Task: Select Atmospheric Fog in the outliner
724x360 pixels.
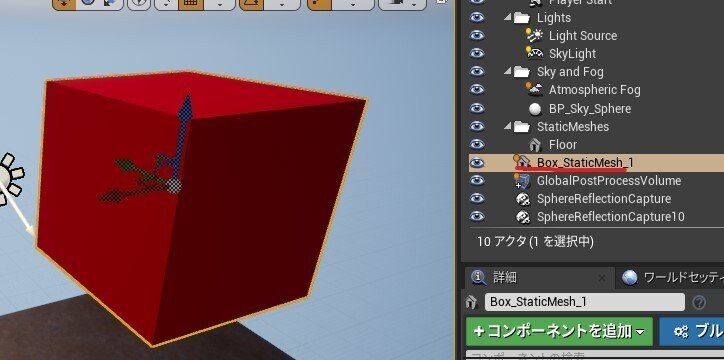Action: [x=595, y=90]
